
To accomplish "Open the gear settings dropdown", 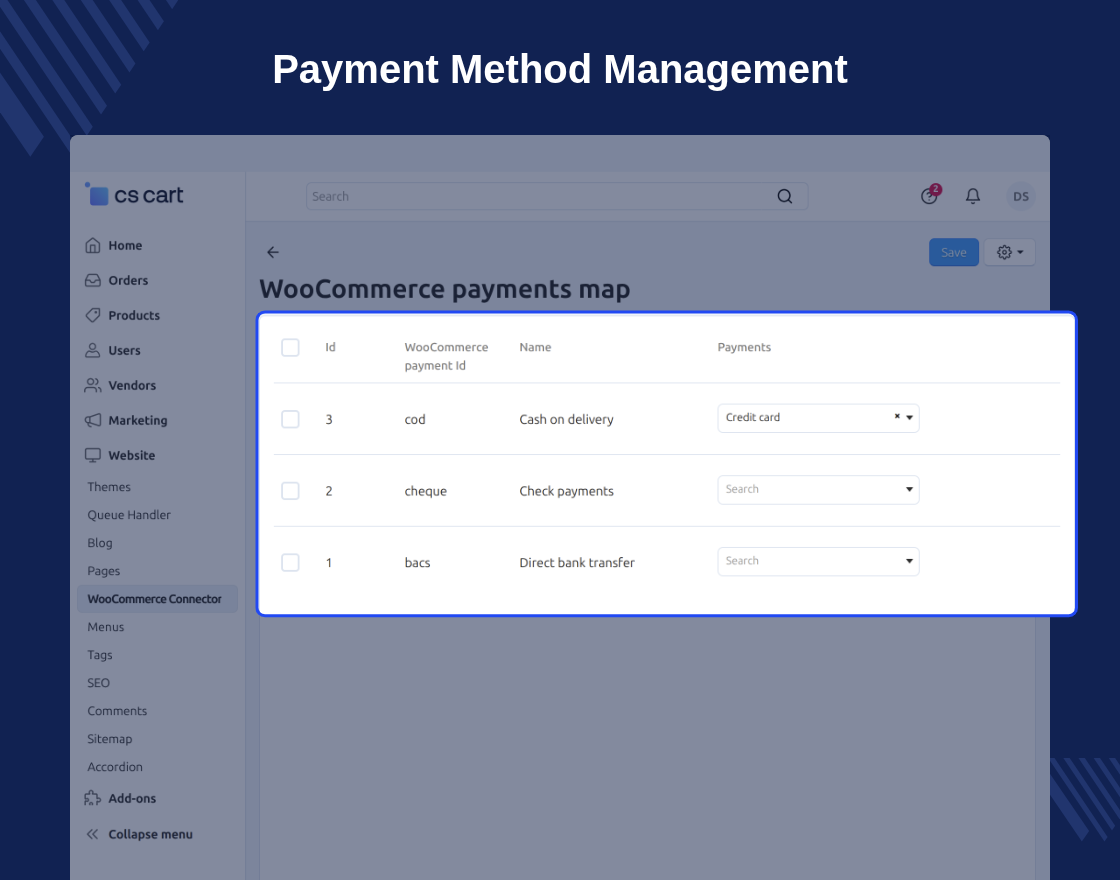I will pyautogui.click(x=1009, y=252).
